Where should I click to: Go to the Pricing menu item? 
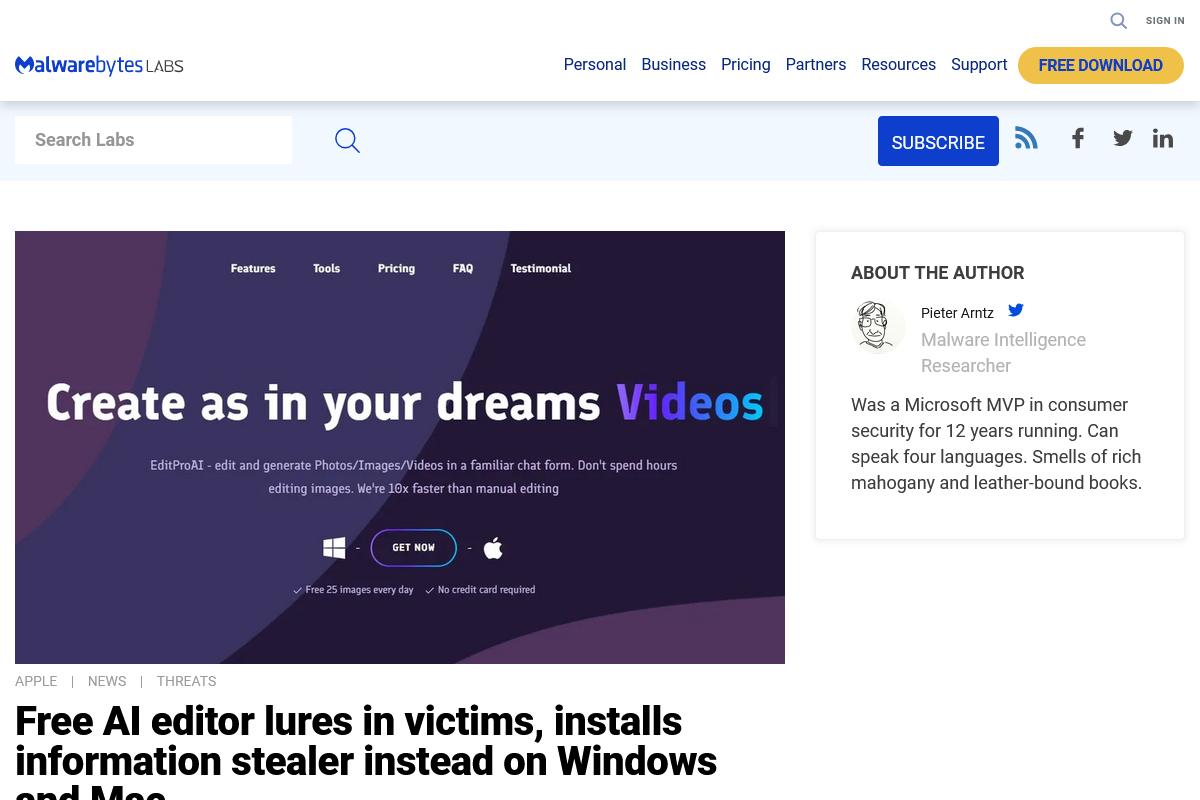coord(746,65)
